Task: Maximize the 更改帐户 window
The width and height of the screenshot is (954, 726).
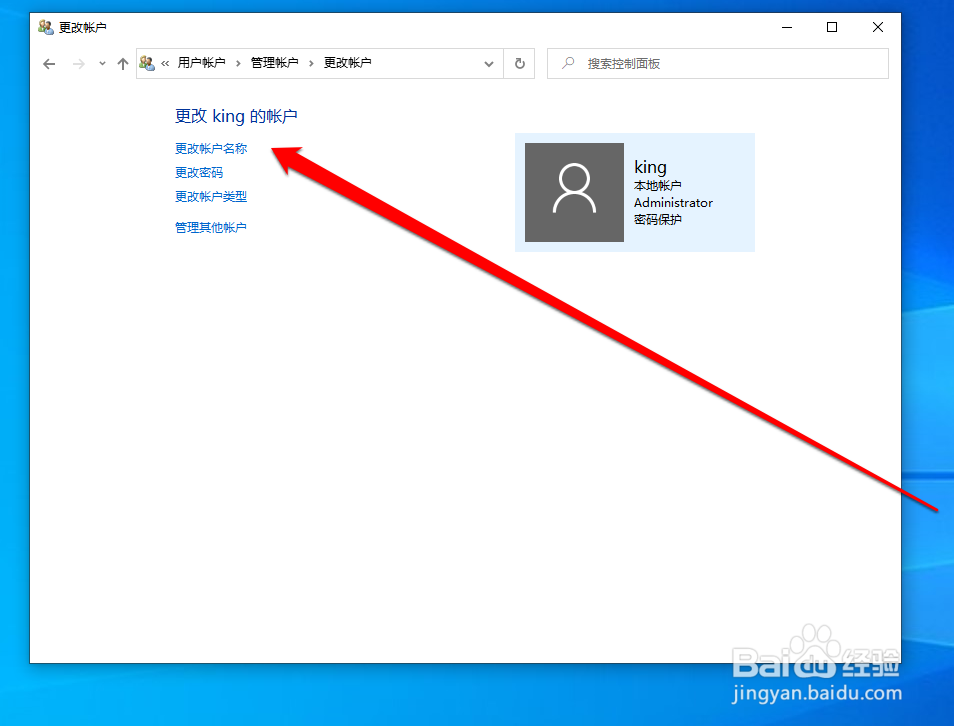Action: pyautogui.click(x=832, y=27)
